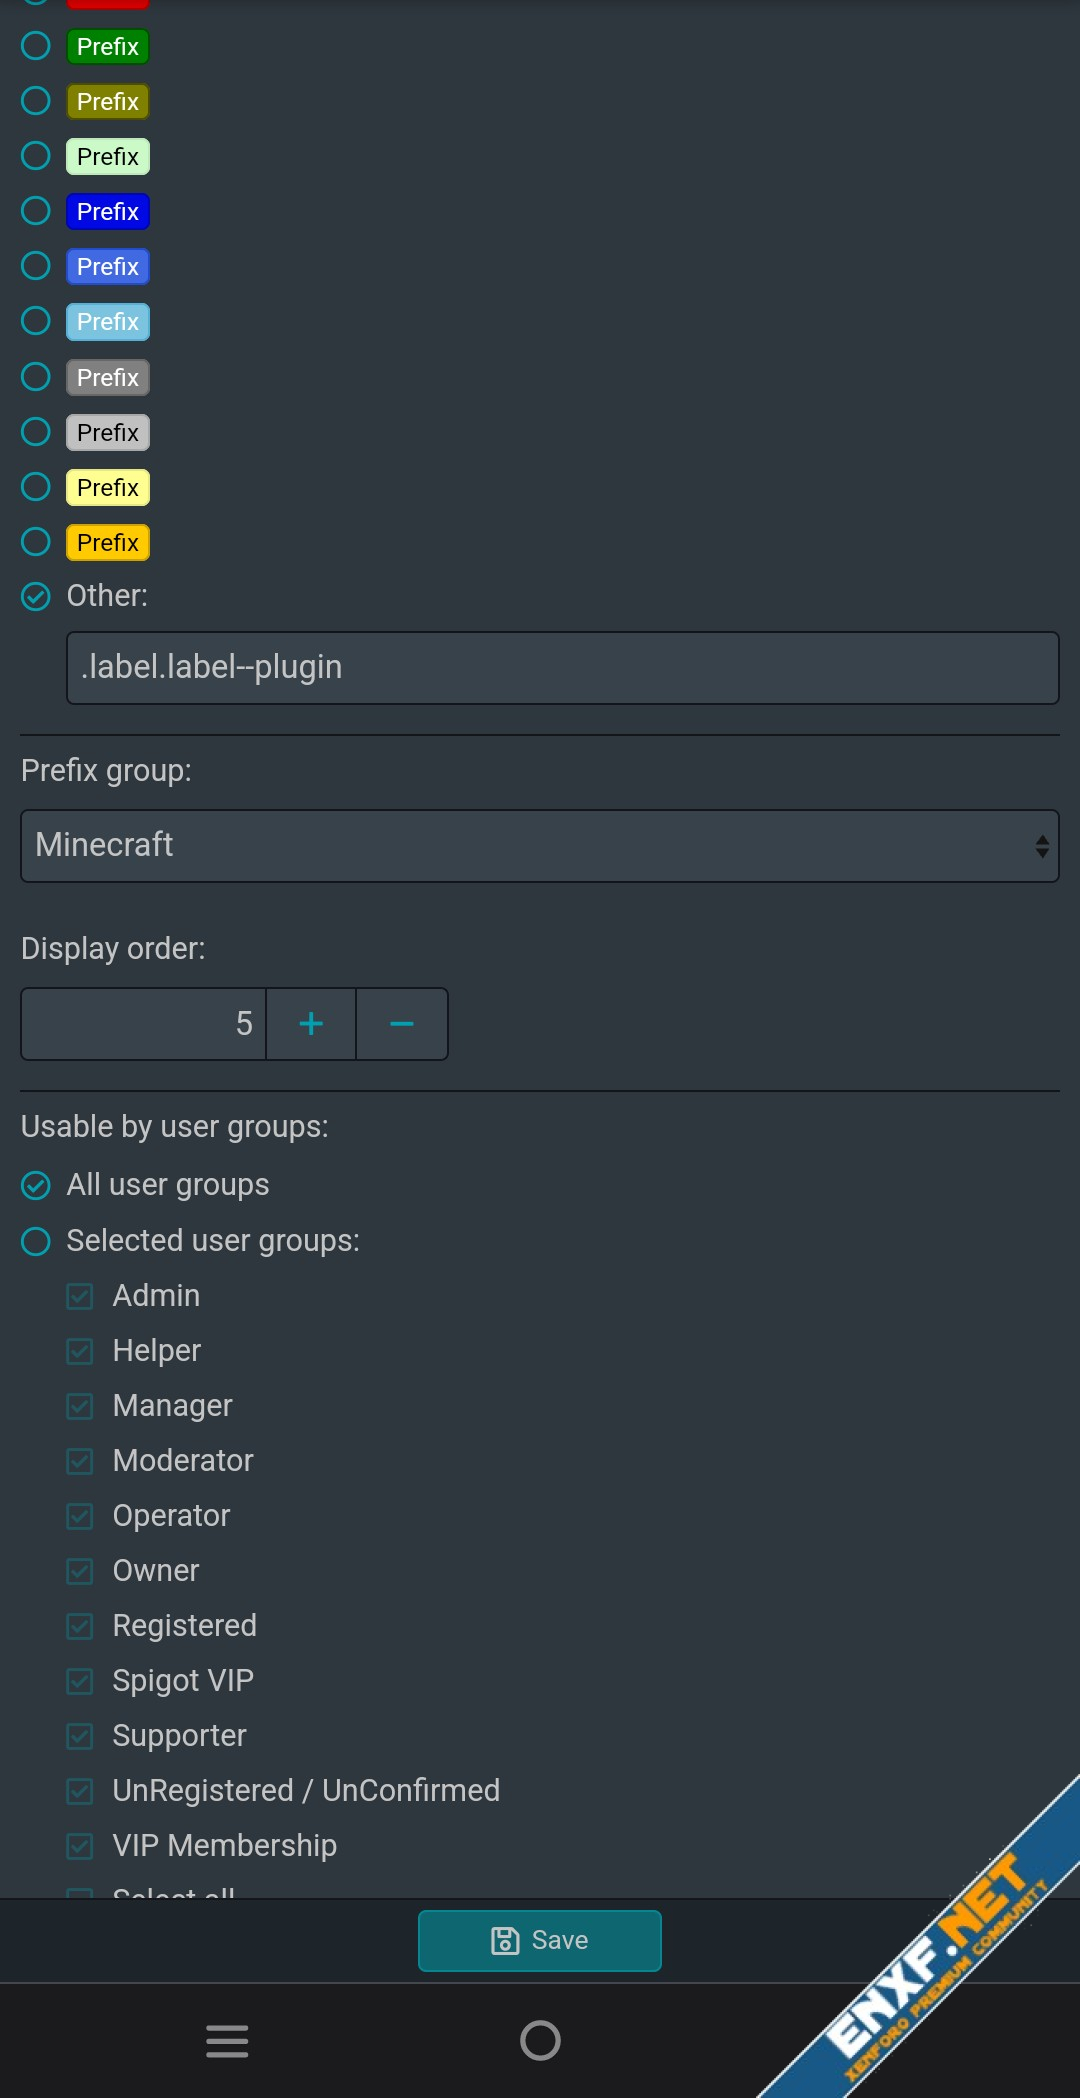Image resolution: width=1080 pixels, height=2098 pixels.
Task: Choose the All user groups option
Action: (36, 1185)
